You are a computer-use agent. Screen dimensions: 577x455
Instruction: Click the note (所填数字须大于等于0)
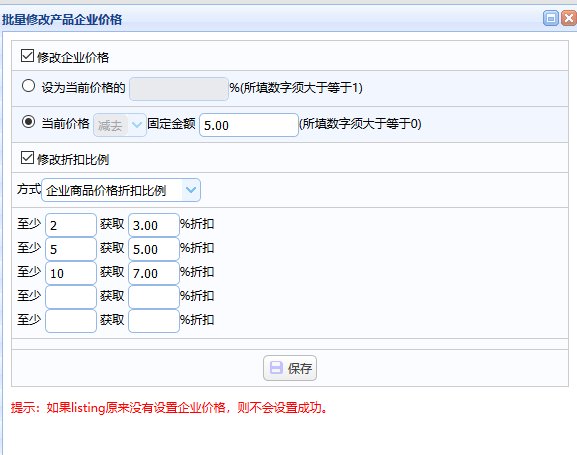point(360,123)
